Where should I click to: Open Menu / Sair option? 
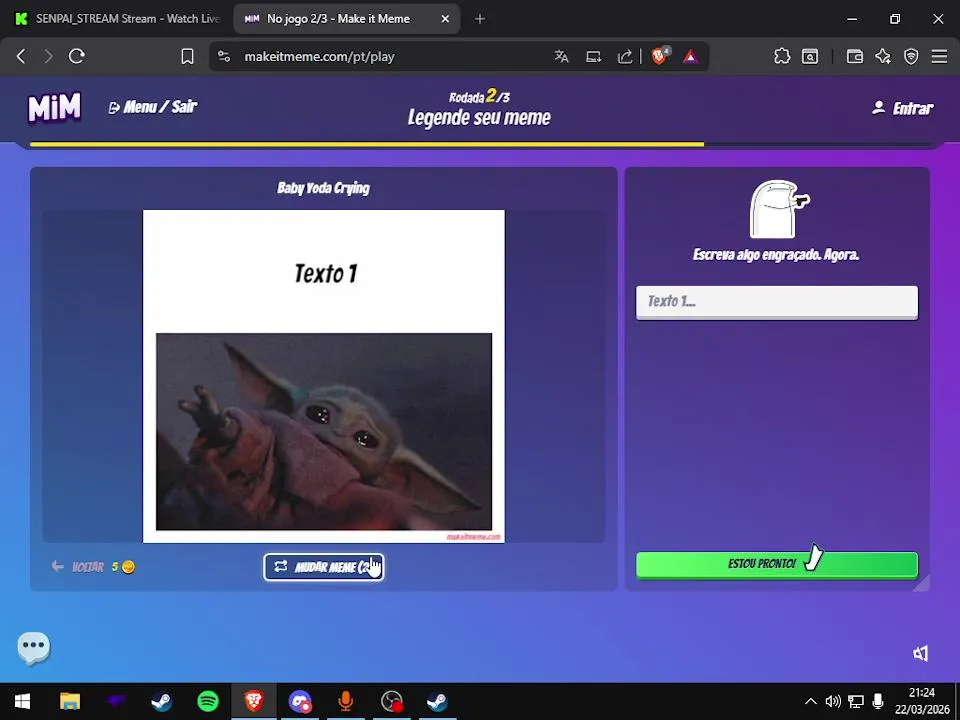(152, 107)
